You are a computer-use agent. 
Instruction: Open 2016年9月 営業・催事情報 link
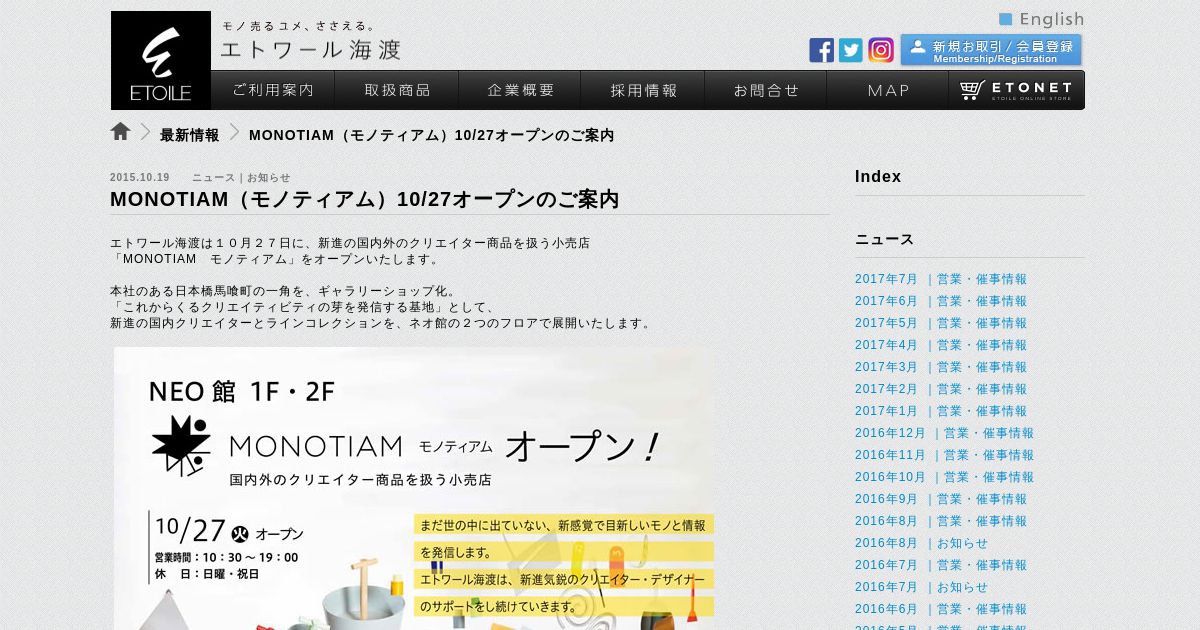pos(941,499)
